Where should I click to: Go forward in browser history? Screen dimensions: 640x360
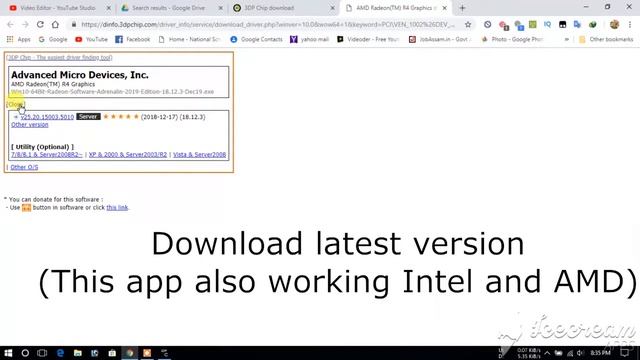[x=25, y=24]
